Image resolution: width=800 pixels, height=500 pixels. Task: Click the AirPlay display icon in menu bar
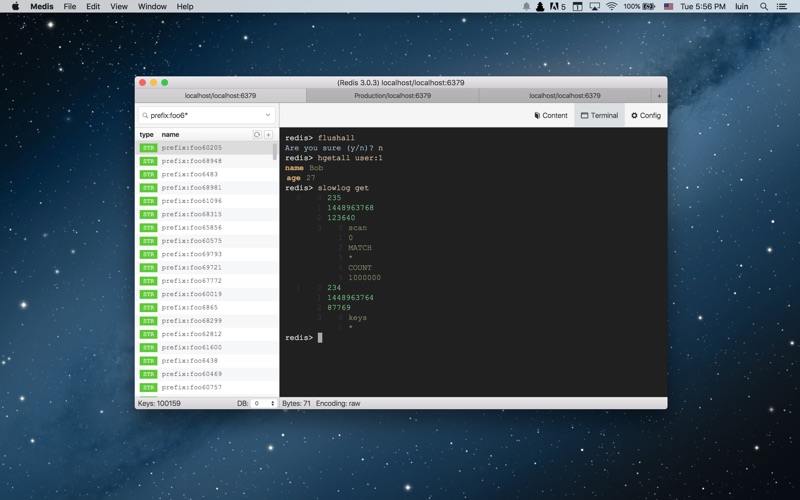tap(594, 7)
